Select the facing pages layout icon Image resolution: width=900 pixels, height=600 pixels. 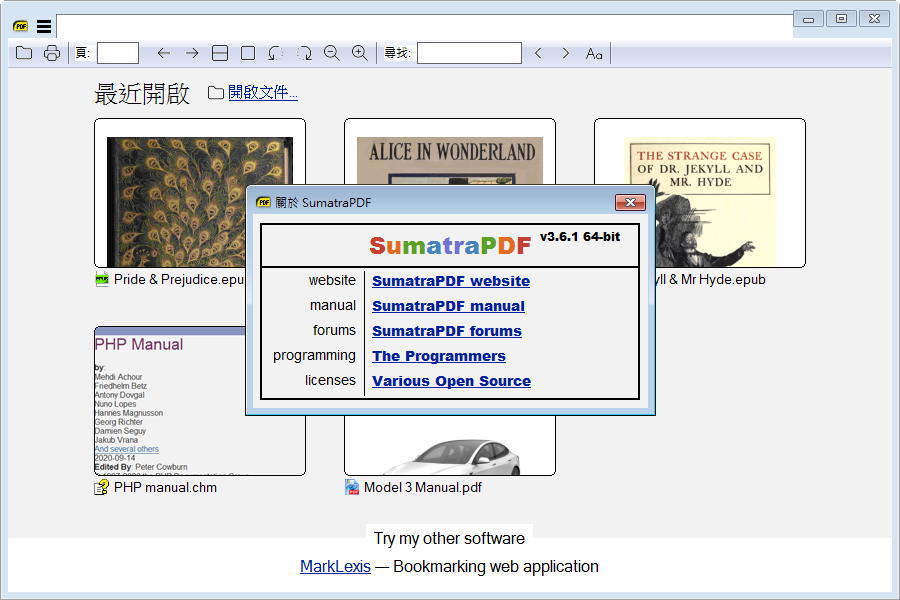coord(219,53)
